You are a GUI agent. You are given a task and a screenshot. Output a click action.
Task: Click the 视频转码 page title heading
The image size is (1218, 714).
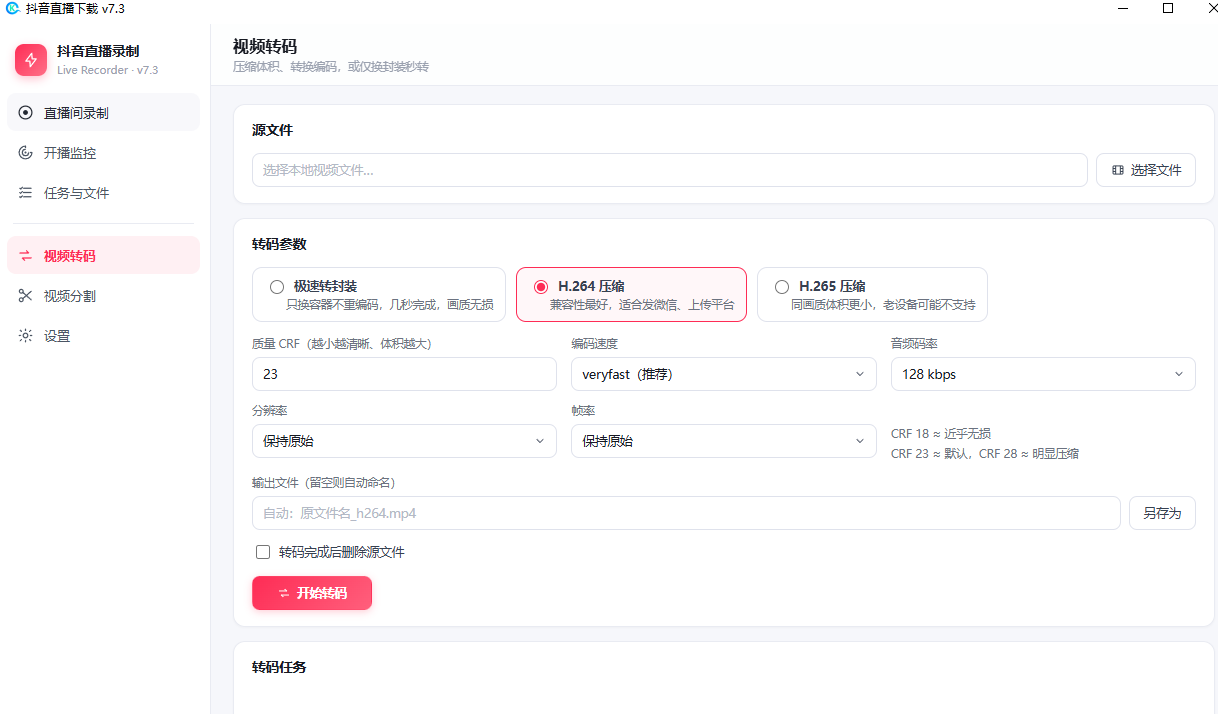point(265,47)
